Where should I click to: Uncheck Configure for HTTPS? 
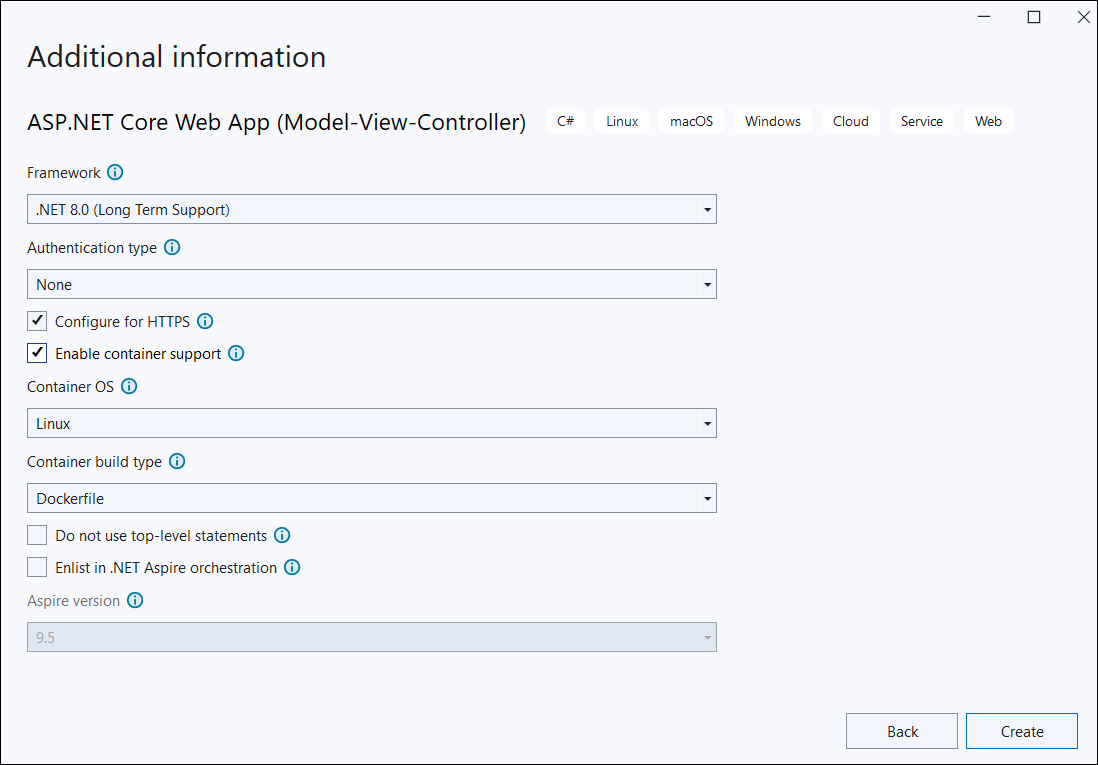37,321
